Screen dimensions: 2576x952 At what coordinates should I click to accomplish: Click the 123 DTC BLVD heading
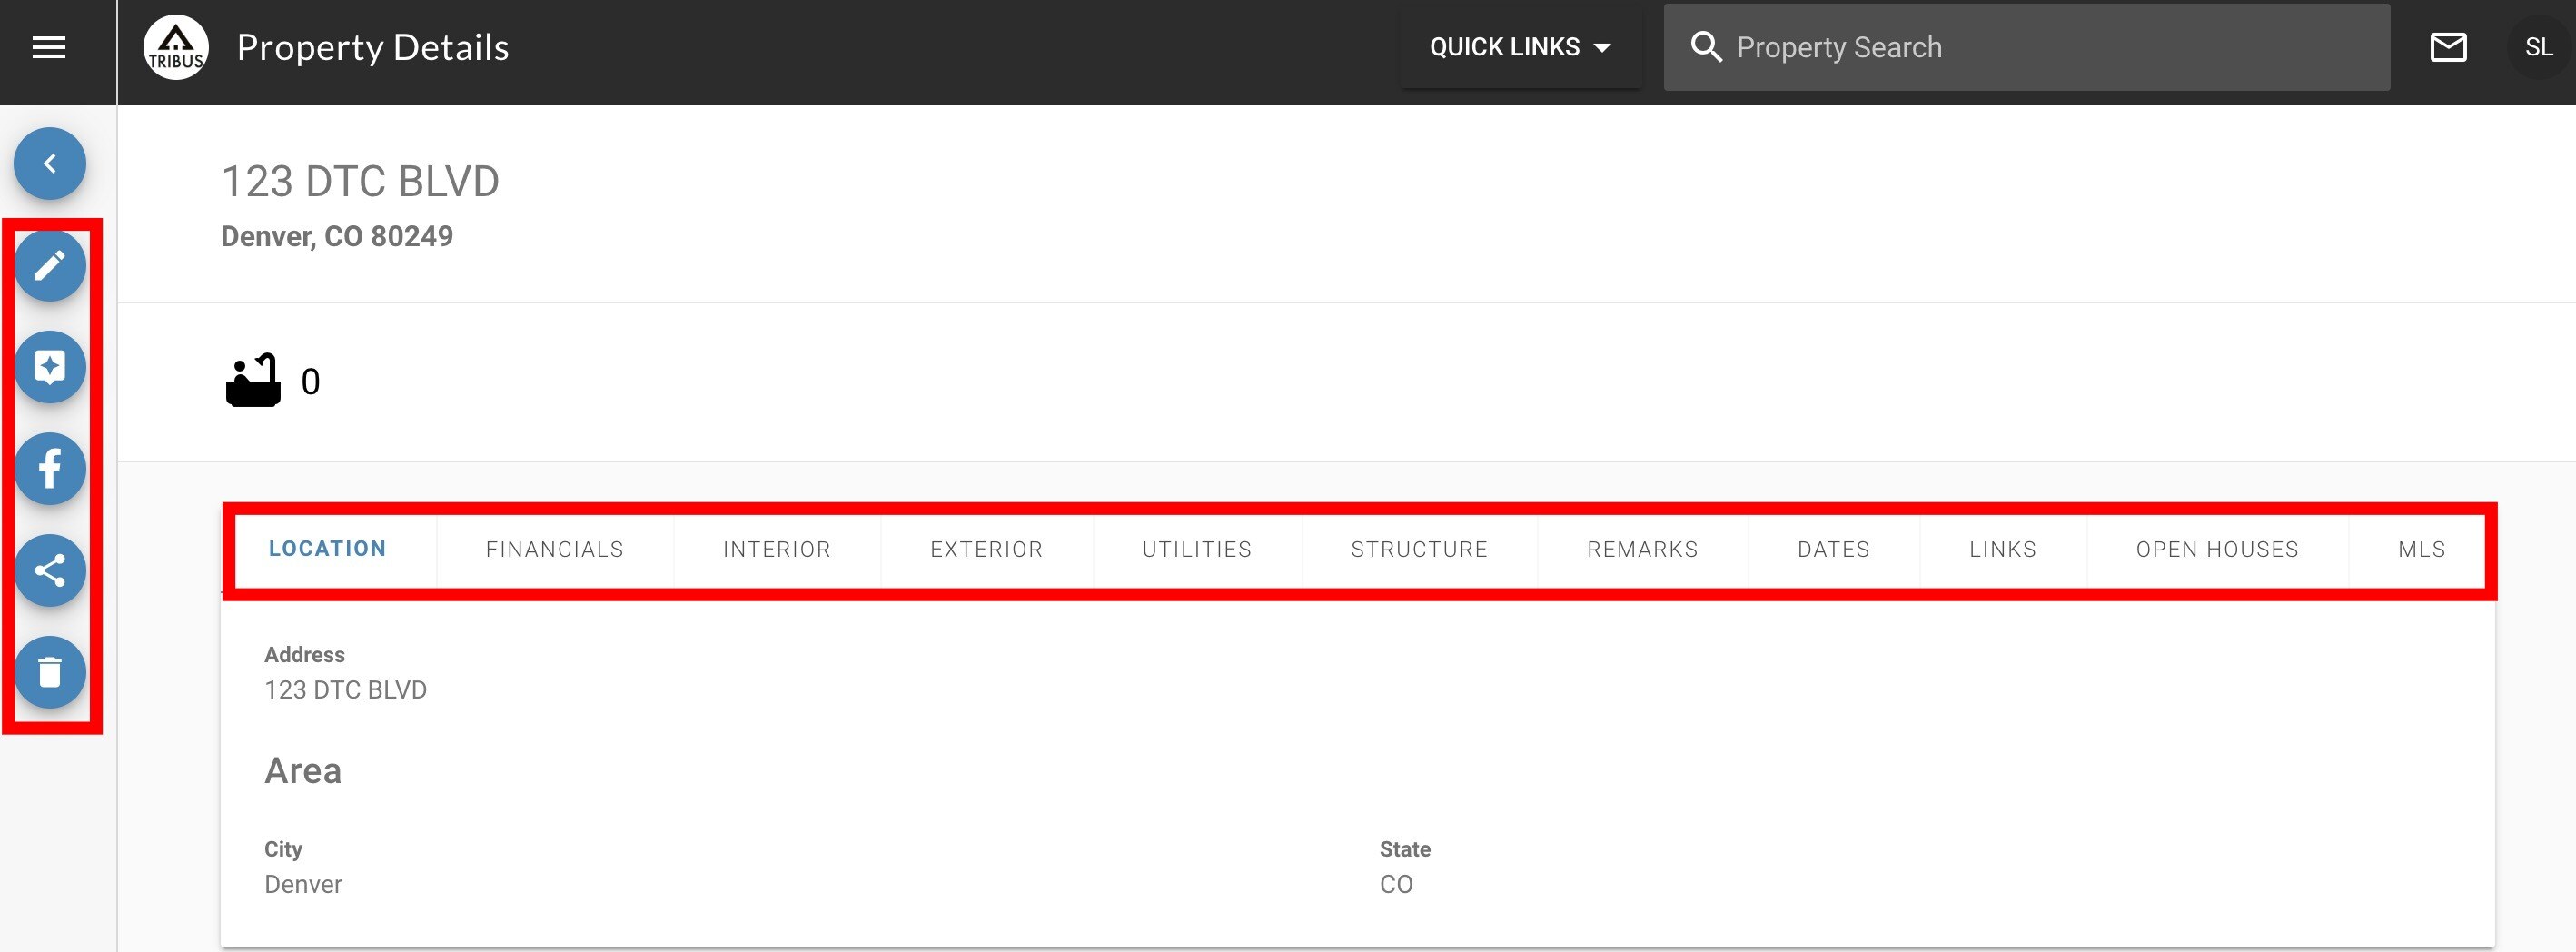pos(360,182)
